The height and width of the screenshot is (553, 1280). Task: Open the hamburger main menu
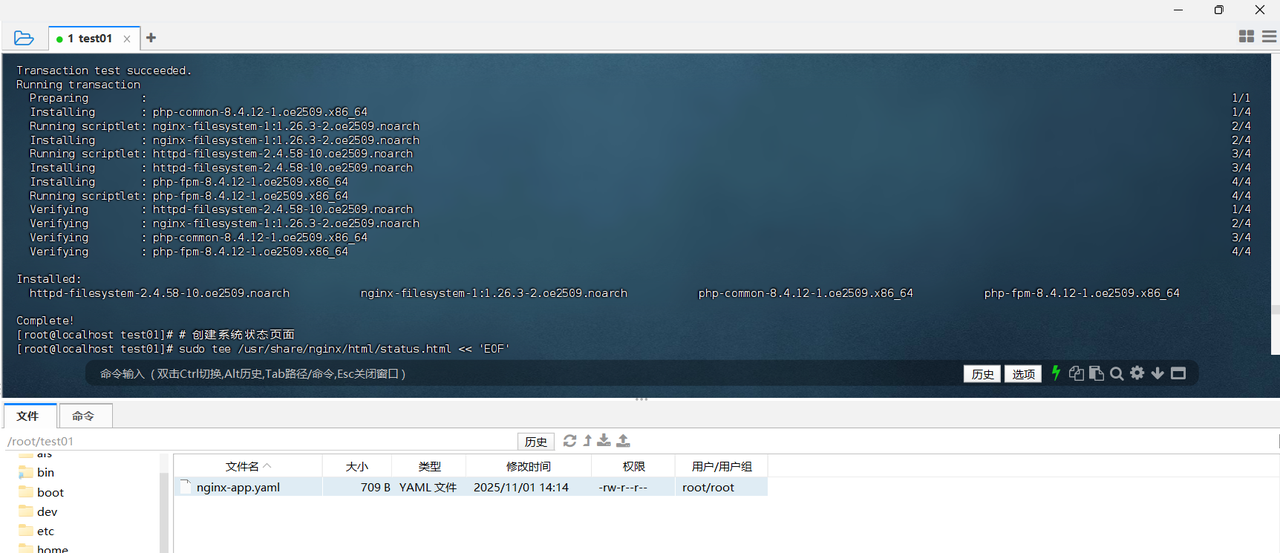(1268, 37)
